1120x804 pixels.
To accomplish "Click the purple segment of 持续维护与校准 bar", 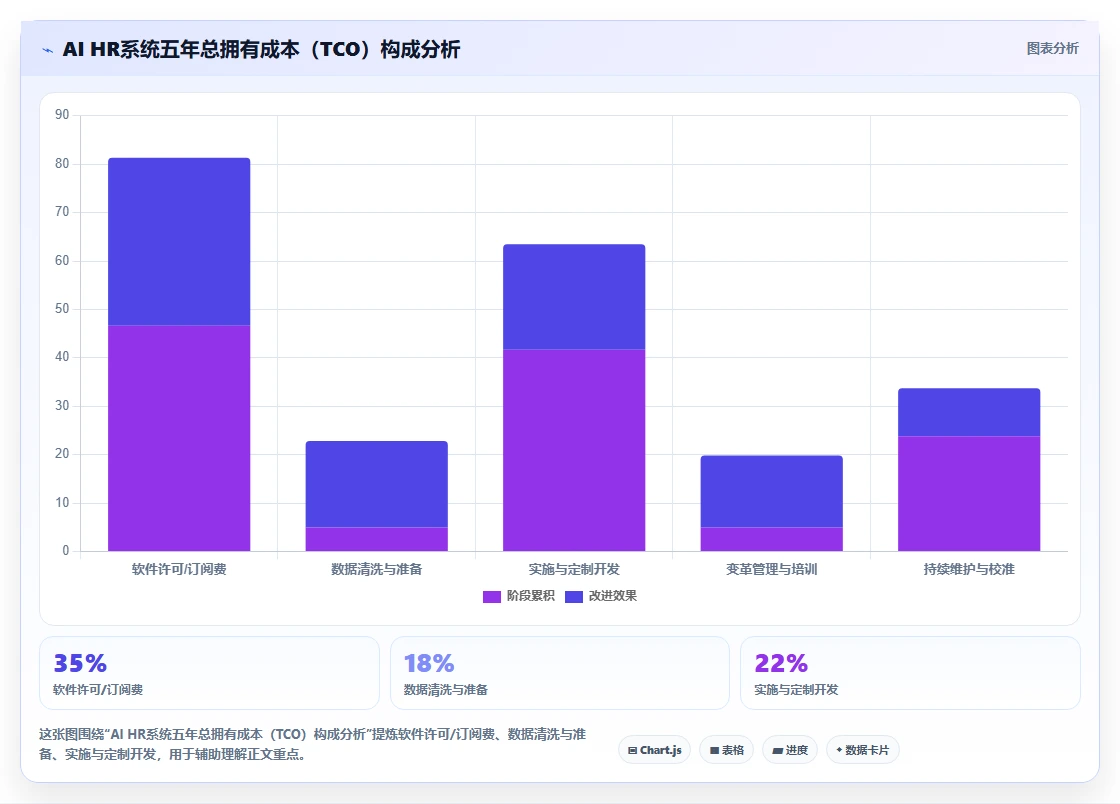I will tap(969, 493).
